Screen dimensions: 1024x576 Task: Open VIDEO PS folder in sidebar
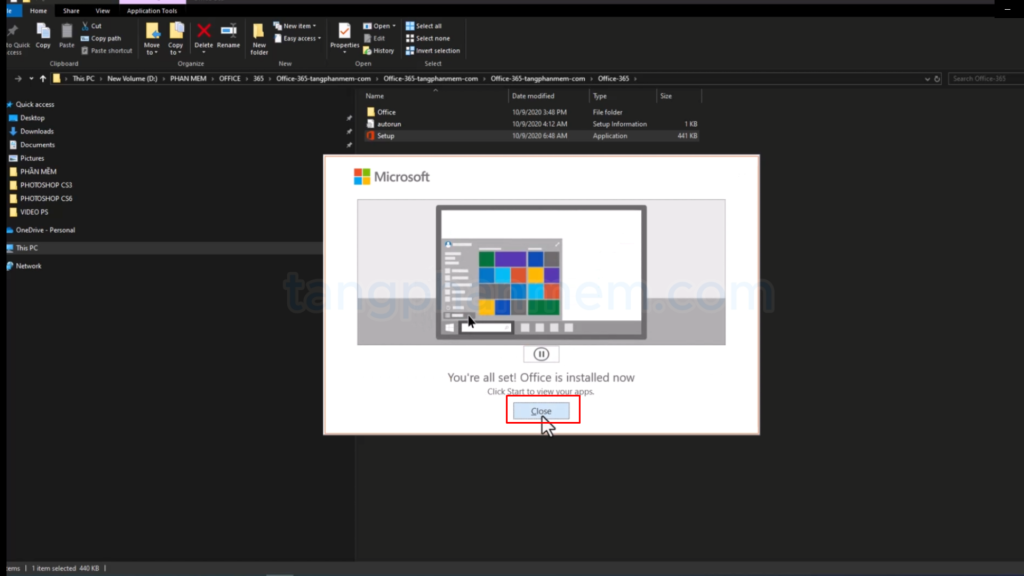tap(34, 212)
